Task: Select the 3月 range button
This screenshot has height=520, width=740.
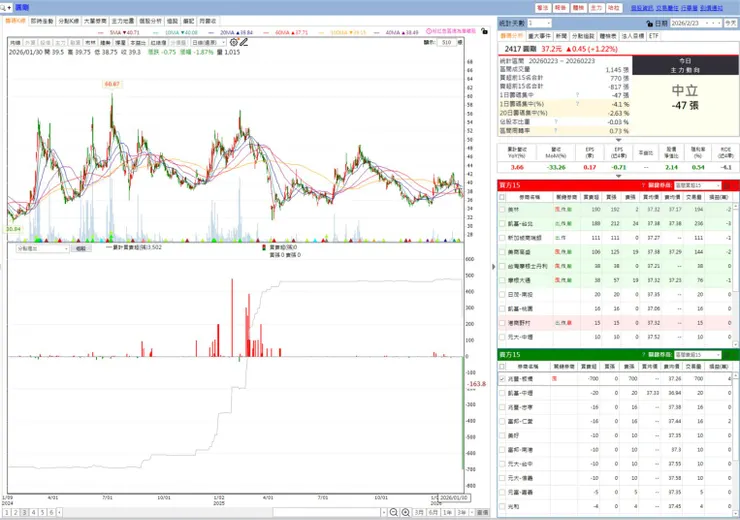Action: tap(419, 512)
